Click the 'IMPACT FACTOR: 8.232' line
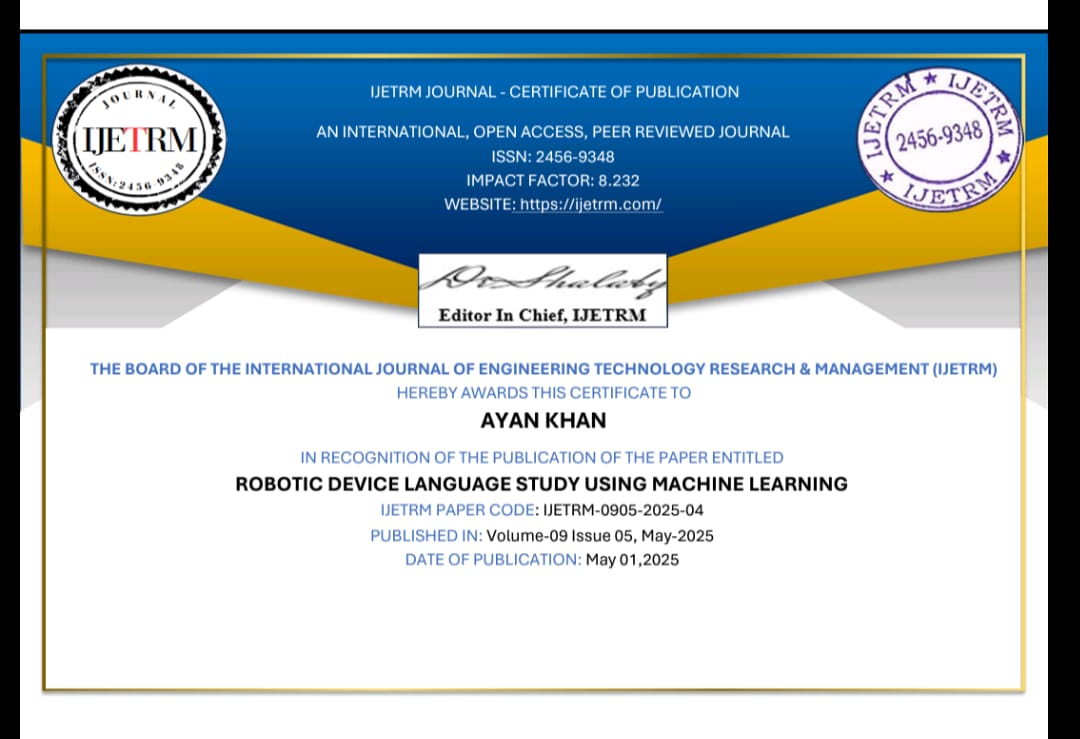The height and width of the screenshot is (739, 1080). (552, 180)
